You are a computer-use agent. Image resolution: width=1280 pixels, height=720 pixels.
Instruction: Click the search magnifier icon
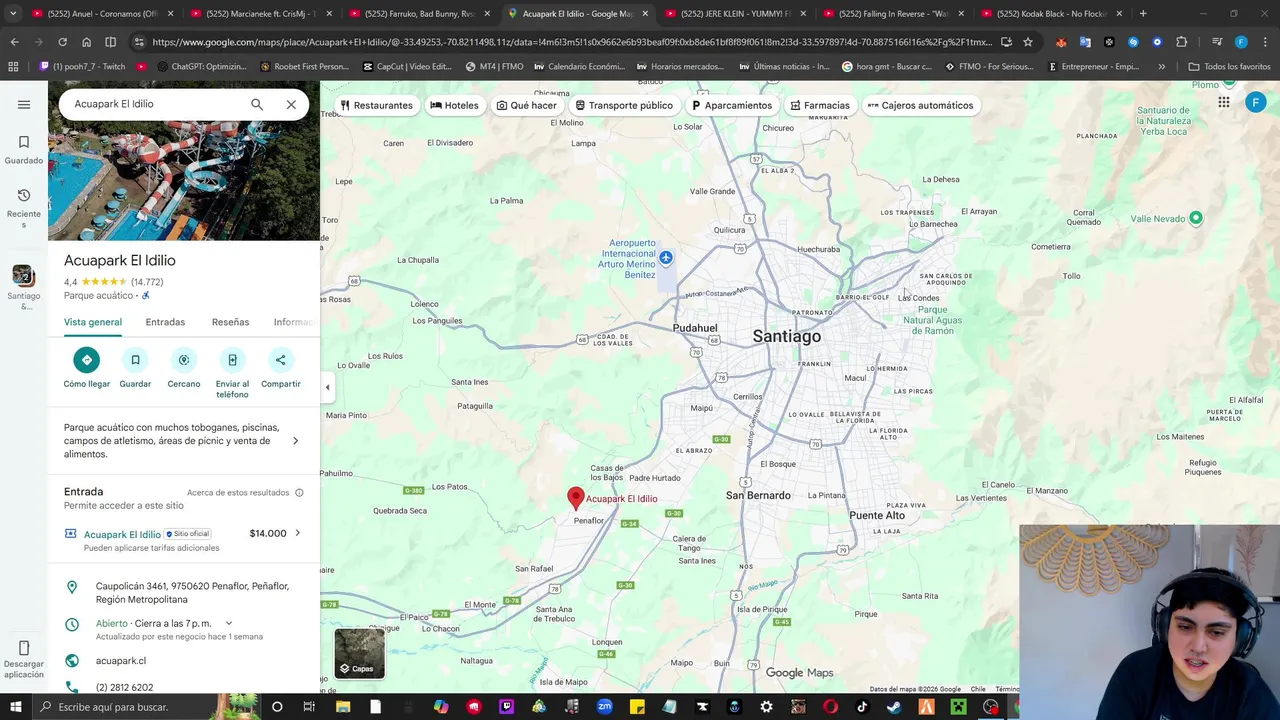(x=257, y=104)
